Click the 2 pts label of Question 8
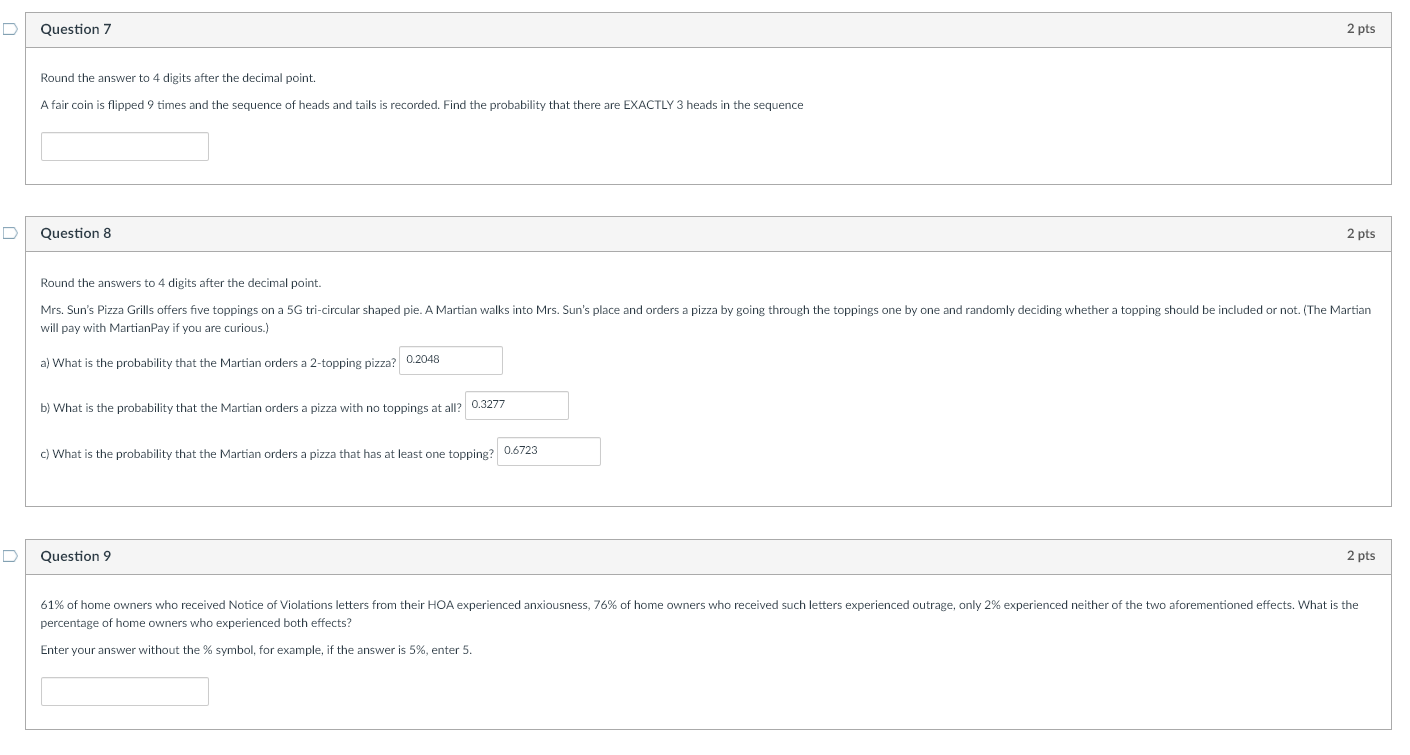 (1360, 233)
